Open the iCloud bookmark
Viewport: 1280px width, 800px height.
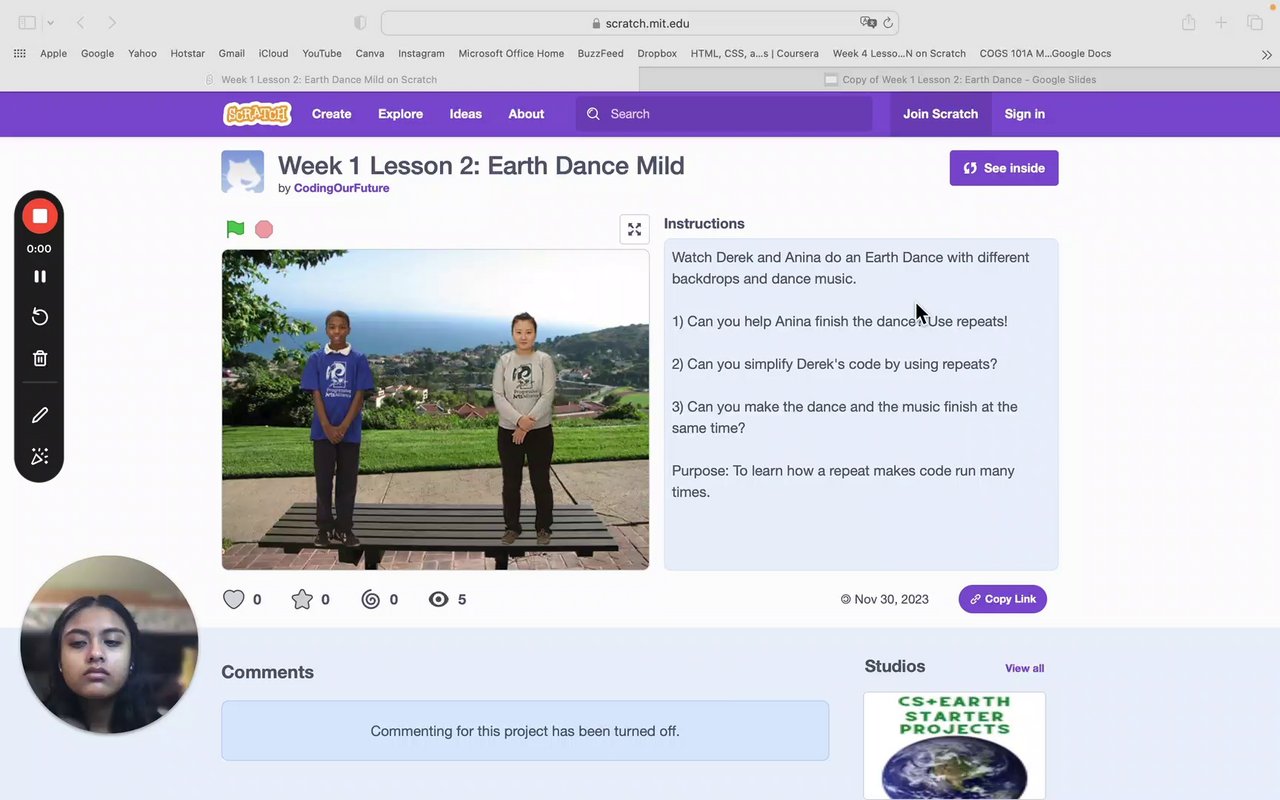click(x=273, y=54)
